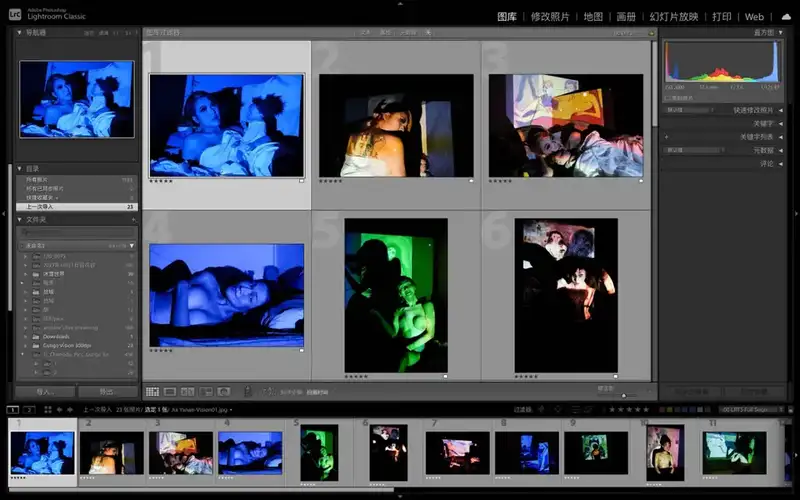Screen dimensions: 800x500
Task: Click the filter lock icon in library filter bar
Action: click(652, 33)
